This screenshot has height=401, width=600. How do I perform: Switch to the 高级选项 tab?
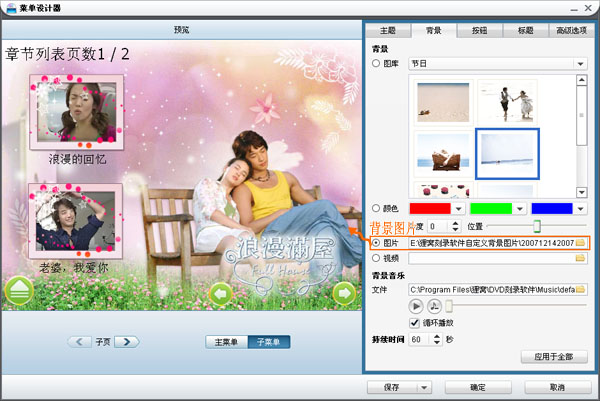(x=571, y=31)
